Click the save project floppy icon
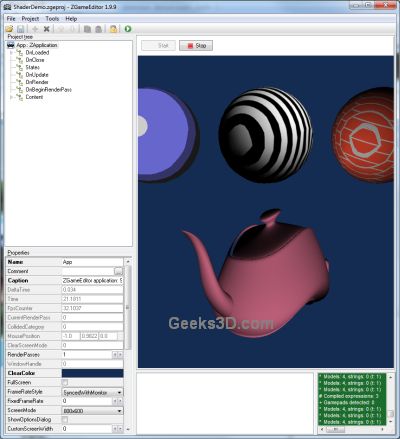 click(x=21, y=29)
